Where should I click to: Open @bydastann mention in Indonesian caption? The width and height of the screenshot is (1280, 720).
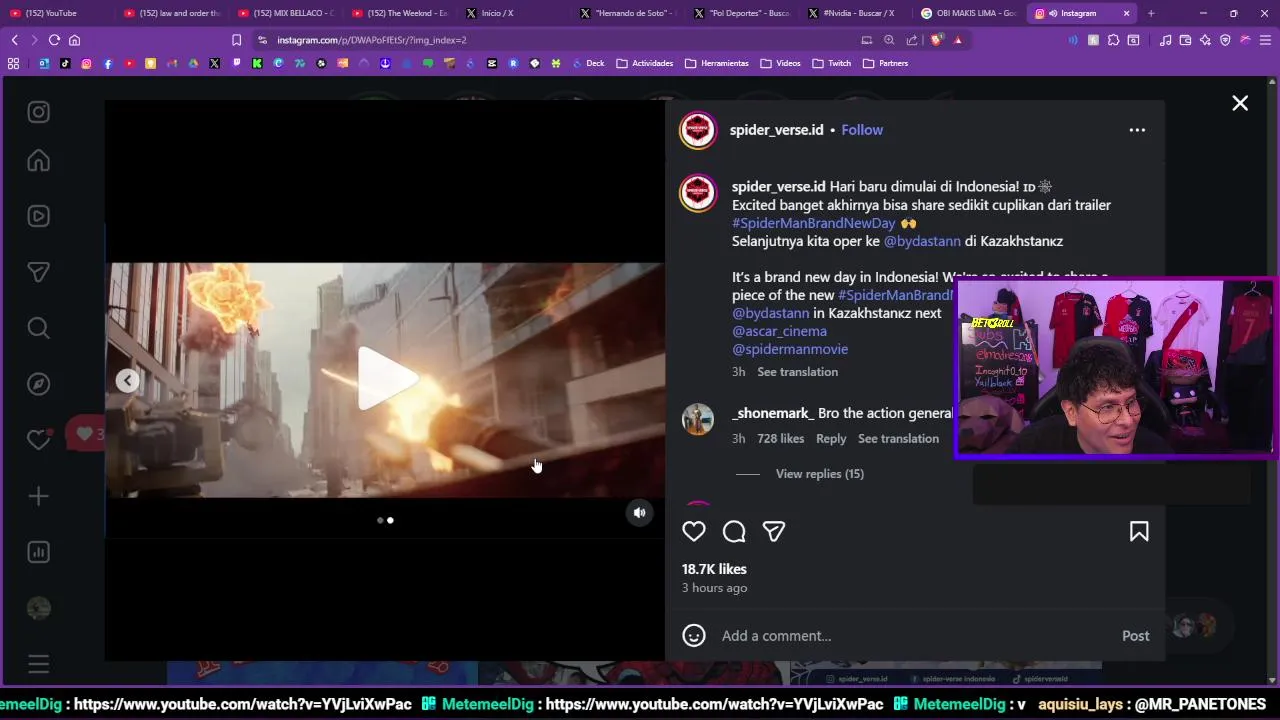coord(922,241)
